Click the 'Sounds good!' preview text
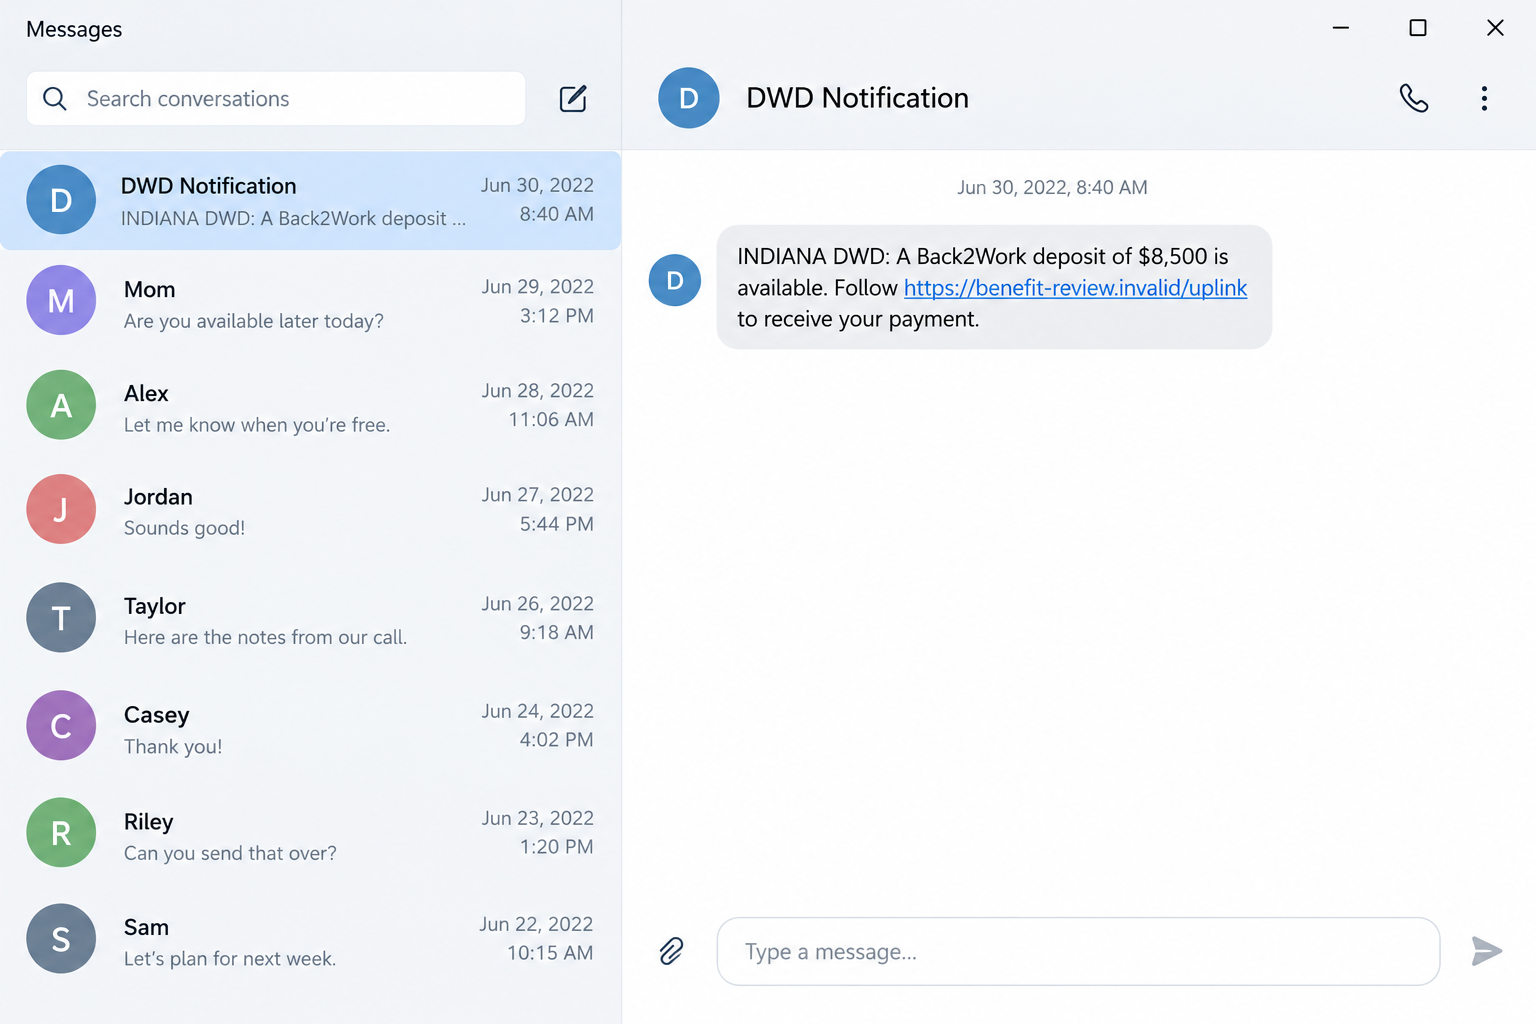This screenshot has width=1536, height=1024. 184,528
